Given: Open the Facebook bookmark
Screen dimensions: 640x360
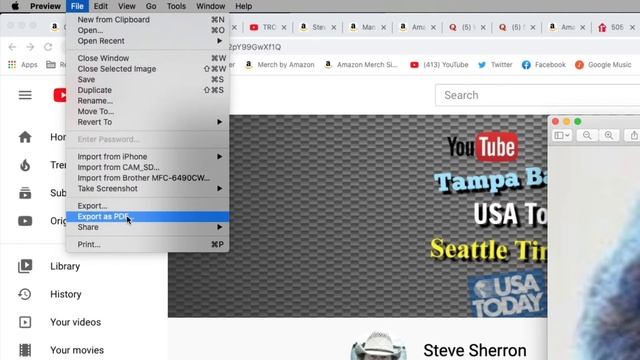Looking at the screenshot, I should [544, 64].
